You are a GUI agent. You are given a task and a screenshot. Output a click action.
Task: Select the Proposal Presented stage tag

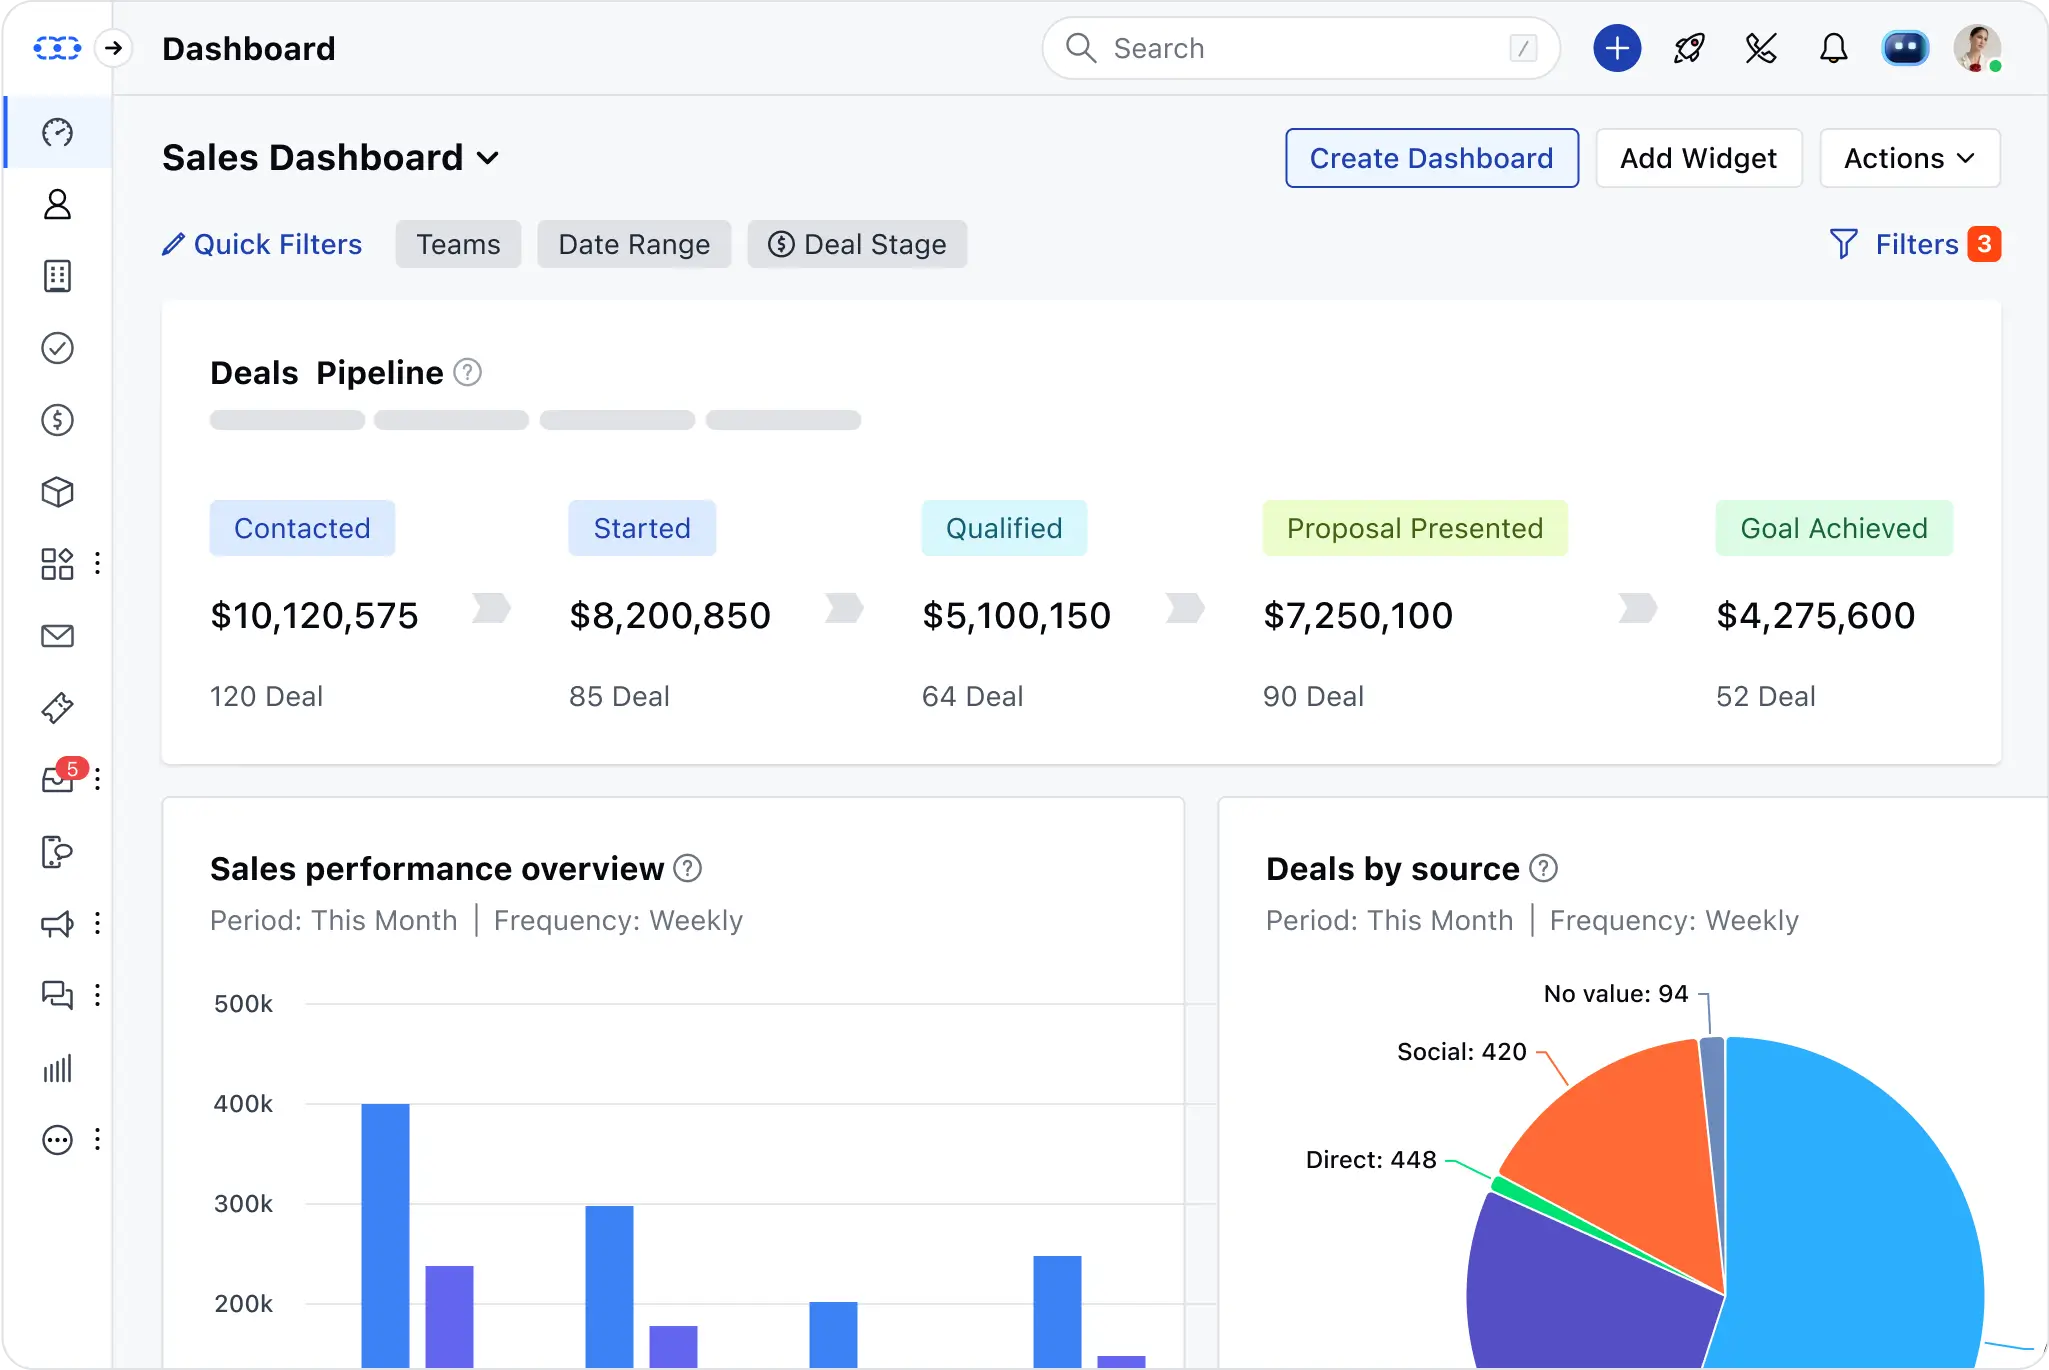click(1414, 528)
